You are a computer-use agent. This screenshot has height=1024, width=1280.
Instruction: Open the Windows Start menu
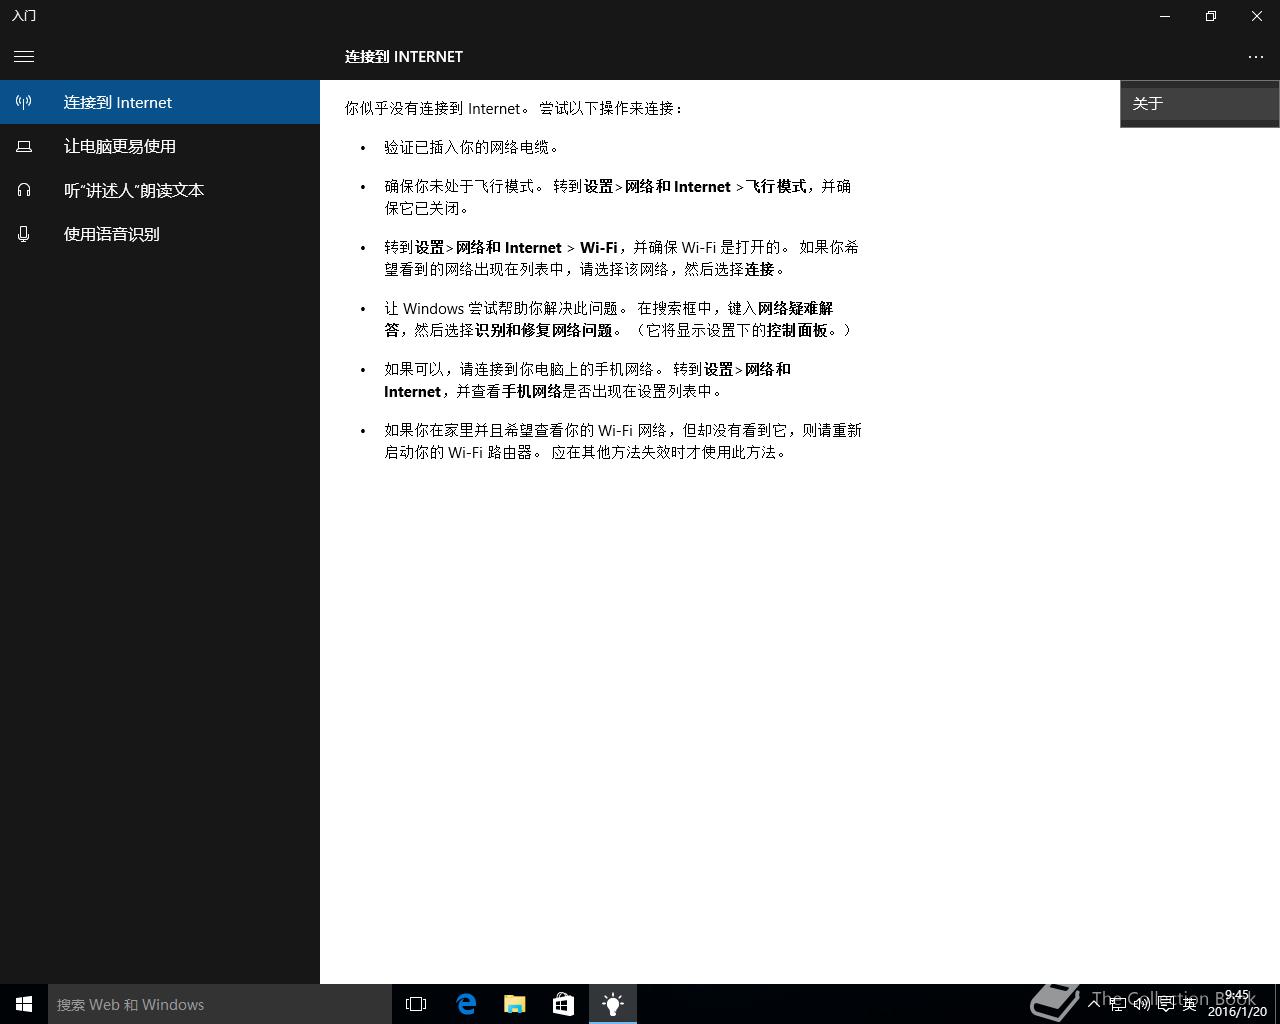[x=24, y=1004]
